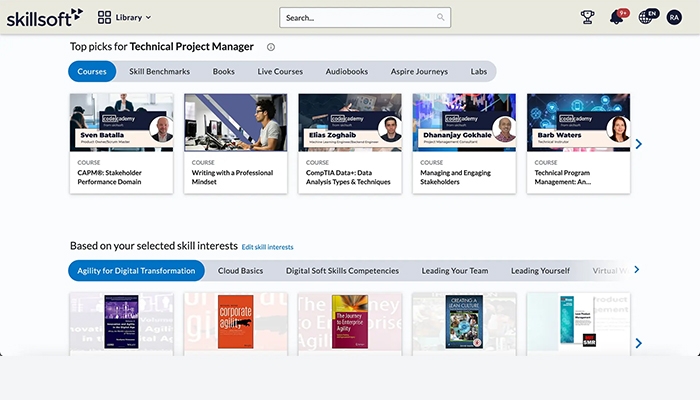Click the info icon beside Technical Project Manager
Image resolution: width=700 pixels, height=400 pixels.
click(x=271, y=47)
